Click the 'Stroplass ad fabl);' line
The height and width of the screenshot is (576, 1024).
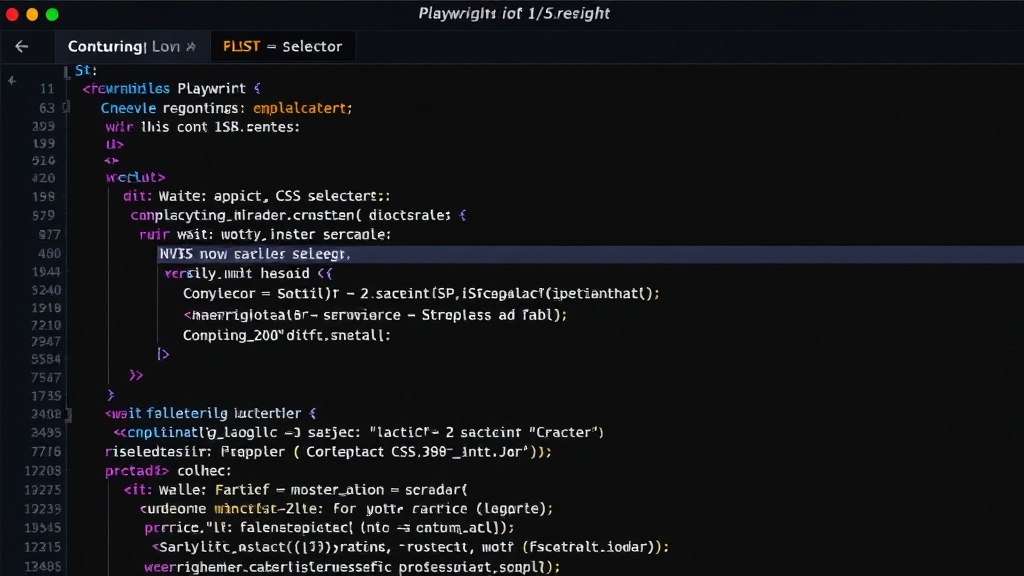(375, 315)
